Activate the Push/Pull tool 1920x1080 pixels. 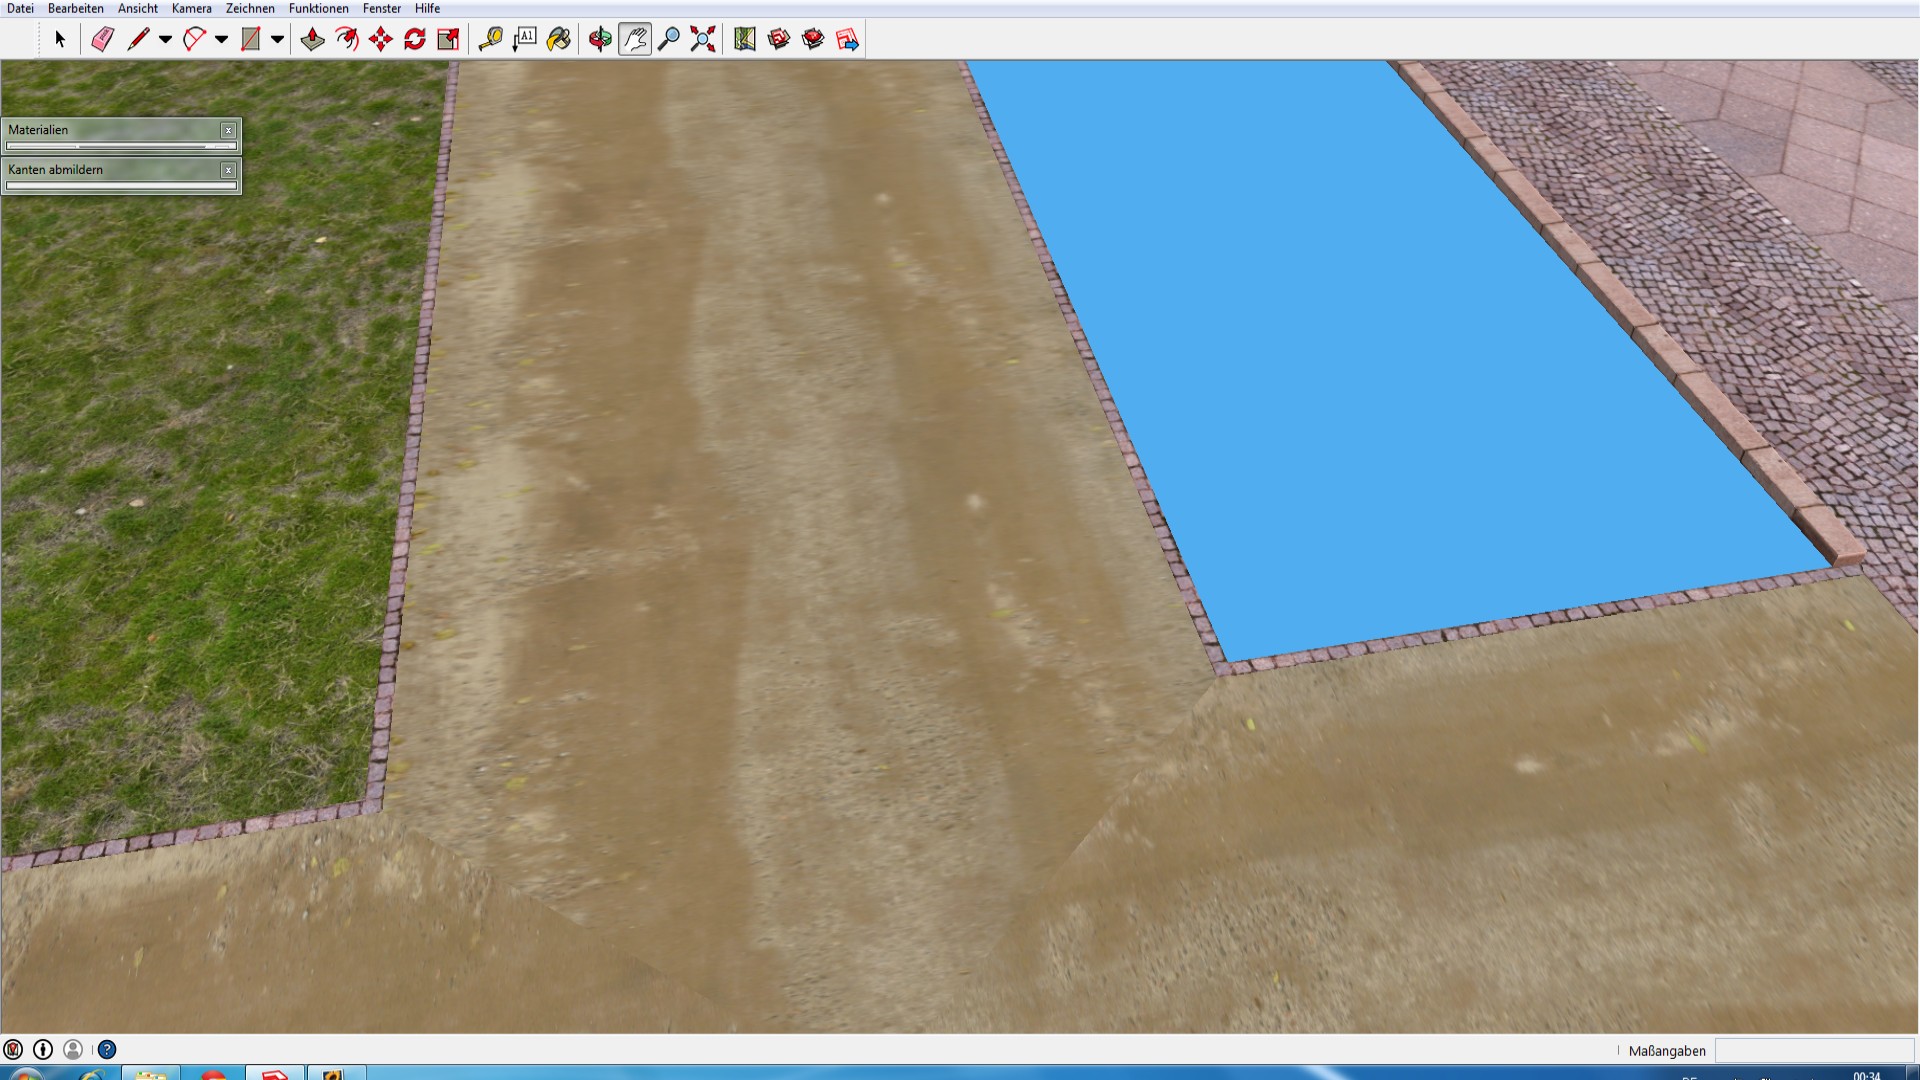(312, 39)
